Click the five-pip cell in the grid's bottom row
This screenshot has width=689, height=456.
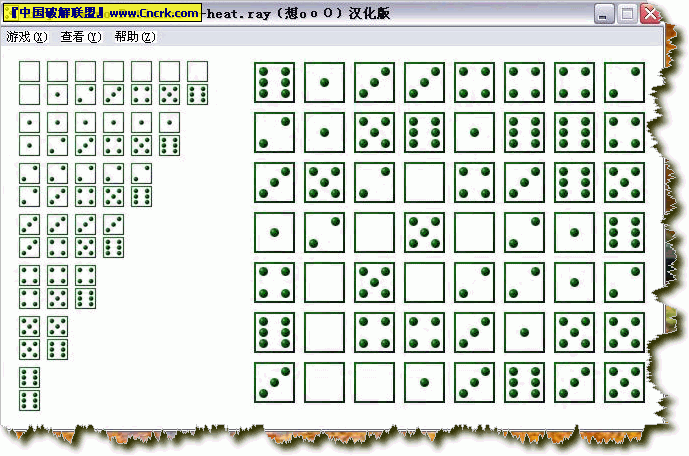624,383
